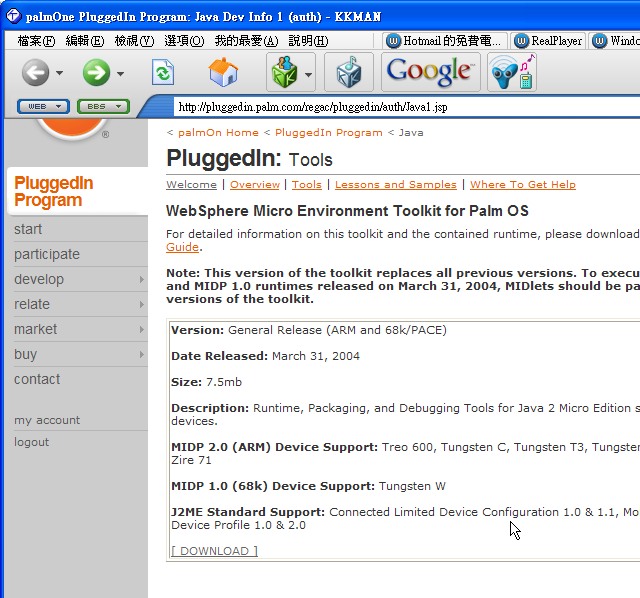This screenshot has height=598, width=640.
Task: Open the Lessons and Samples link
Action: point(396,185)
